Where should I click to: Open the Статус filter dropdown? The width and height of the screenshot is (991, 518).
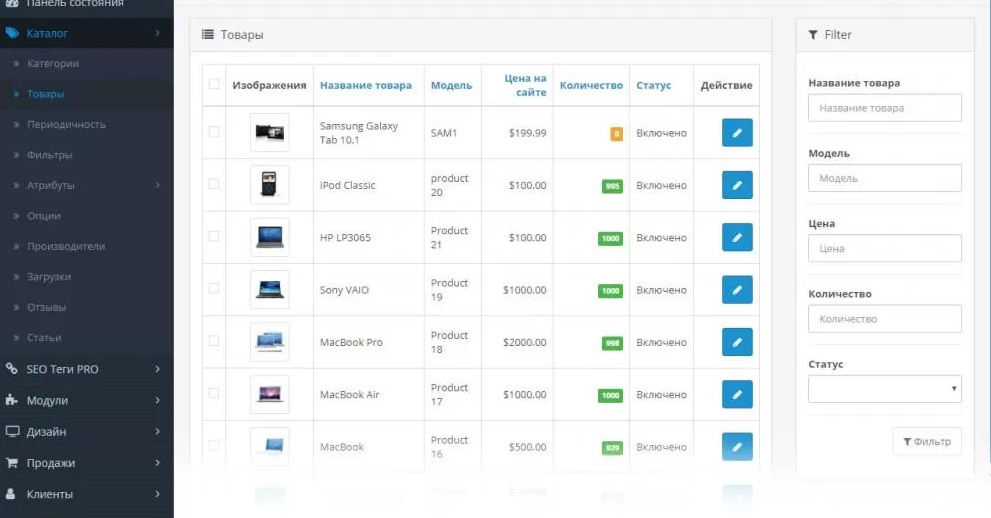click(x=884, y=389)
